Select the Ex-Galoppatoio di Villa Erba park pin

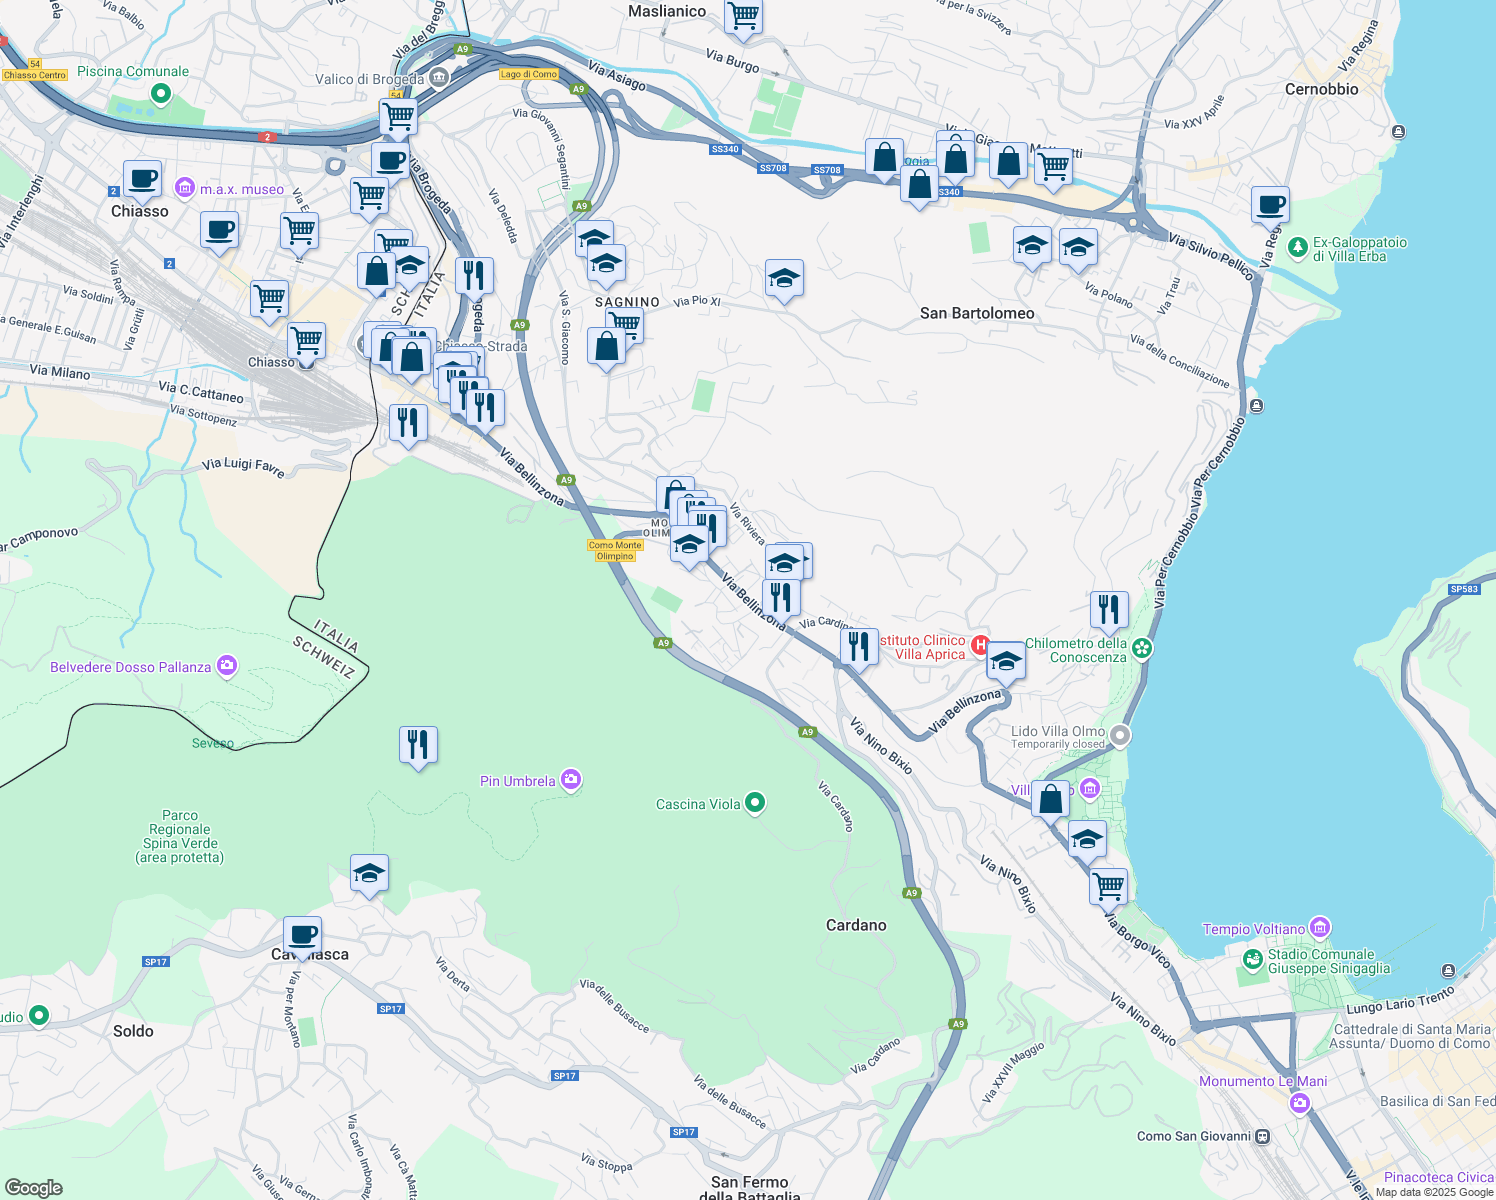coord(1298,246)
